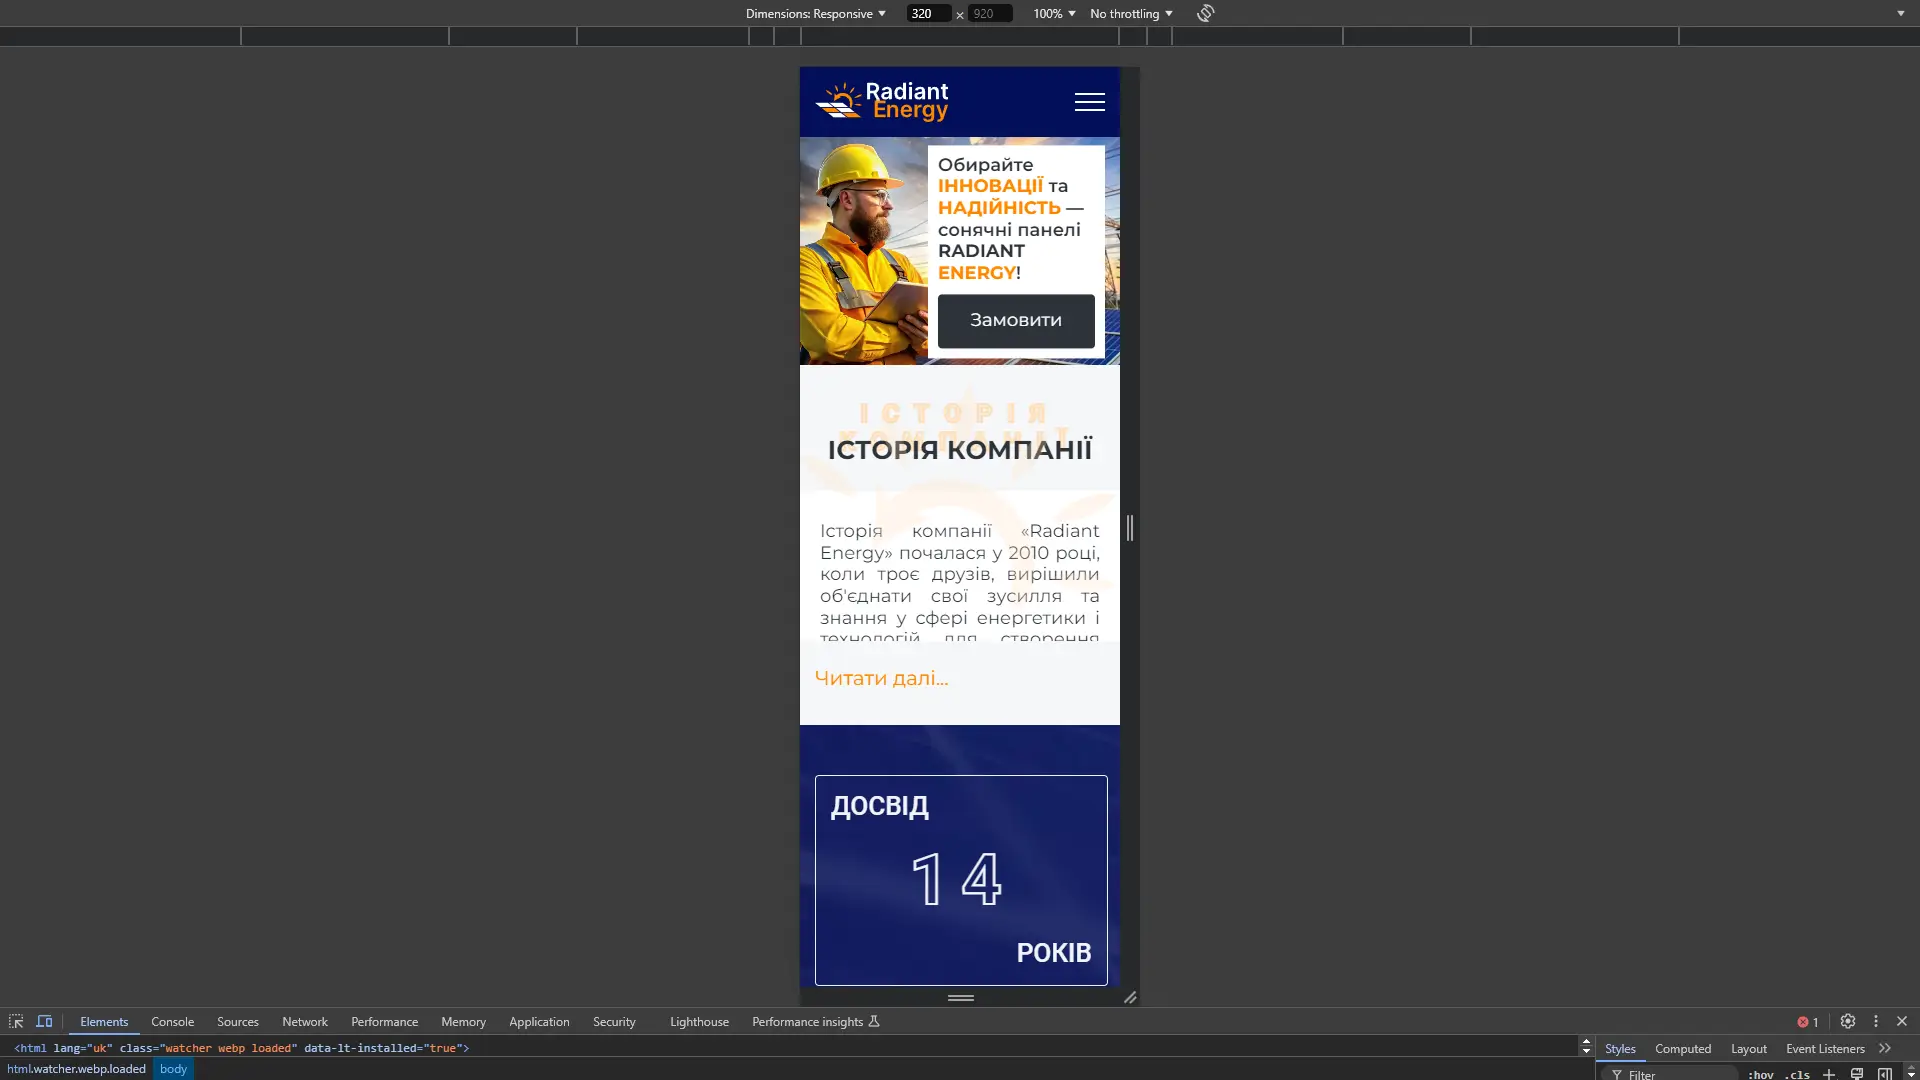The width and height of the screenshot is (1920, 1080).
Task: Show more Styles pane tabs
Action: coord(1885,1048)
